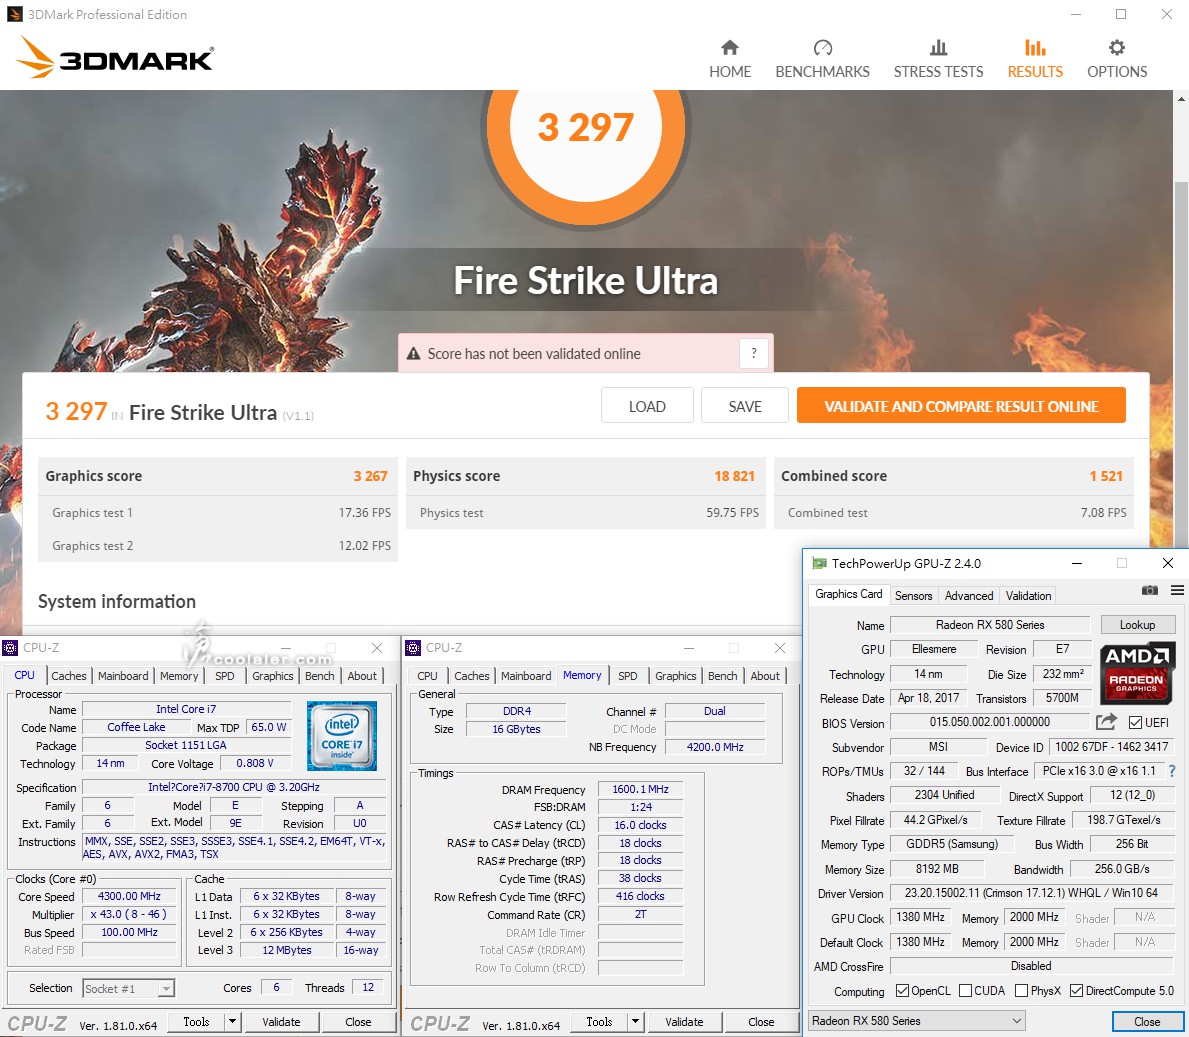The height and width of the screenshot is (1037, 1189).
Task: Open Stress Tests bar chart icon
Action: click(x=938, y=48)
